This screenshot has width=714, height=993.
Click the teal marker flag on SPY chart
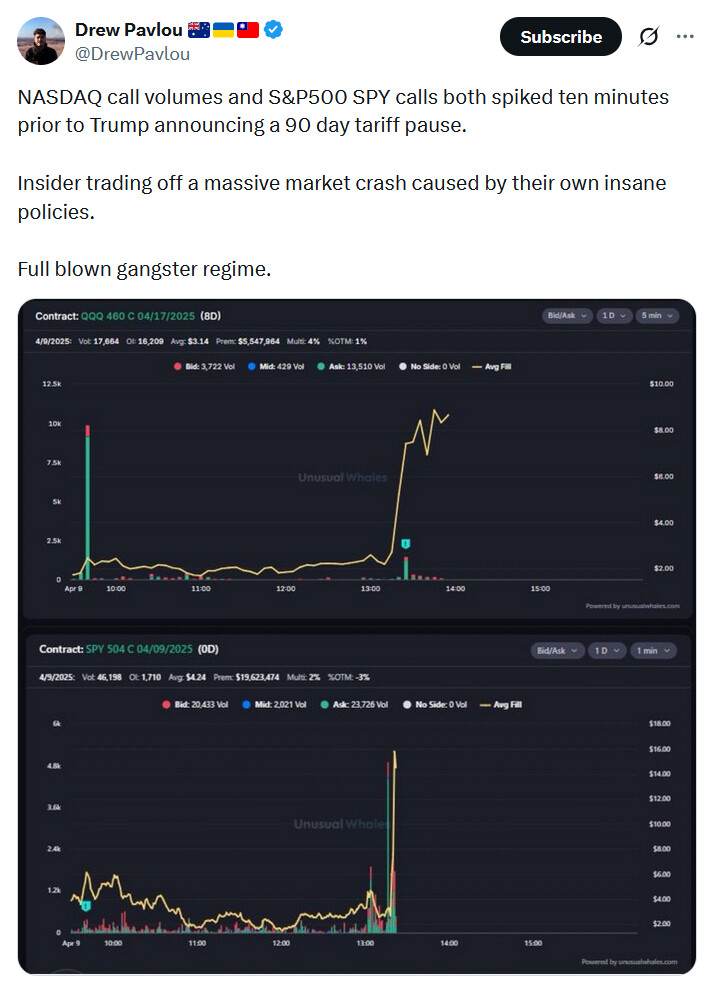pos(86,906)
